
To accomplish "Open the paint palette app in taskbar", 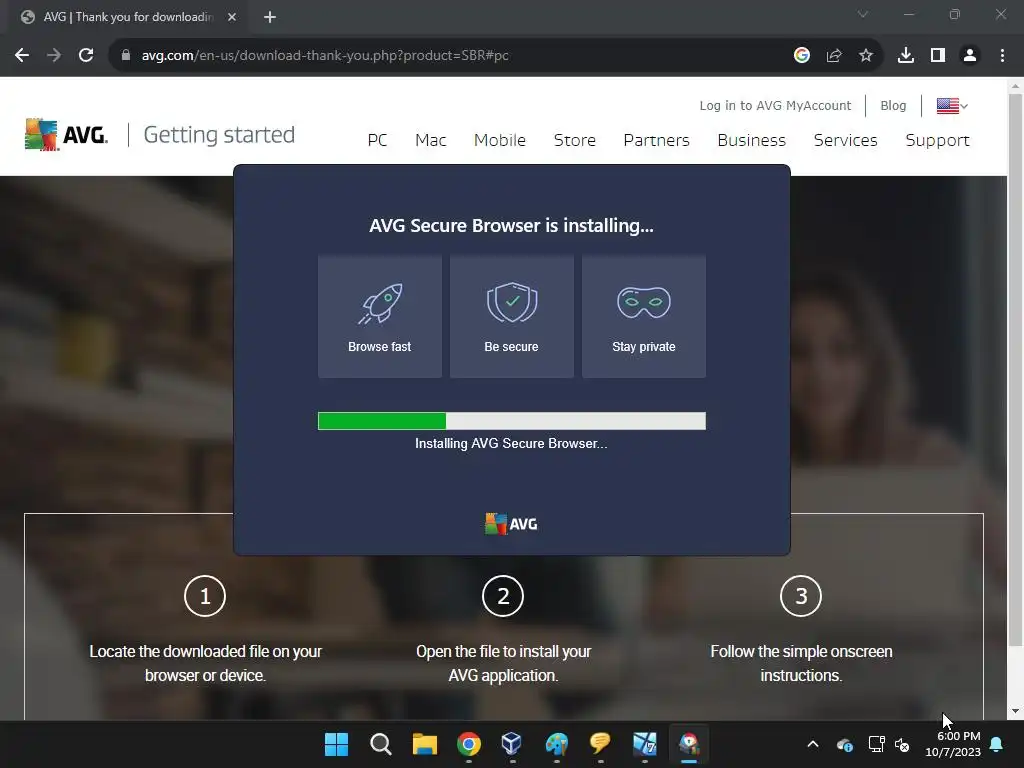I will point(556,744).
